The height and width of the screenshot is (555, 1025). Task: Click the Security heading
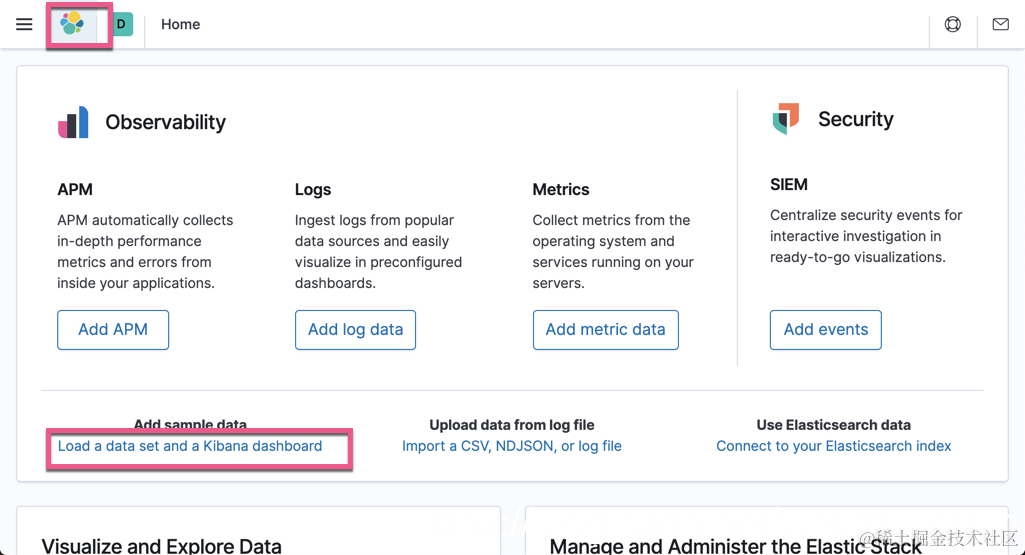[x=856, y=119]
